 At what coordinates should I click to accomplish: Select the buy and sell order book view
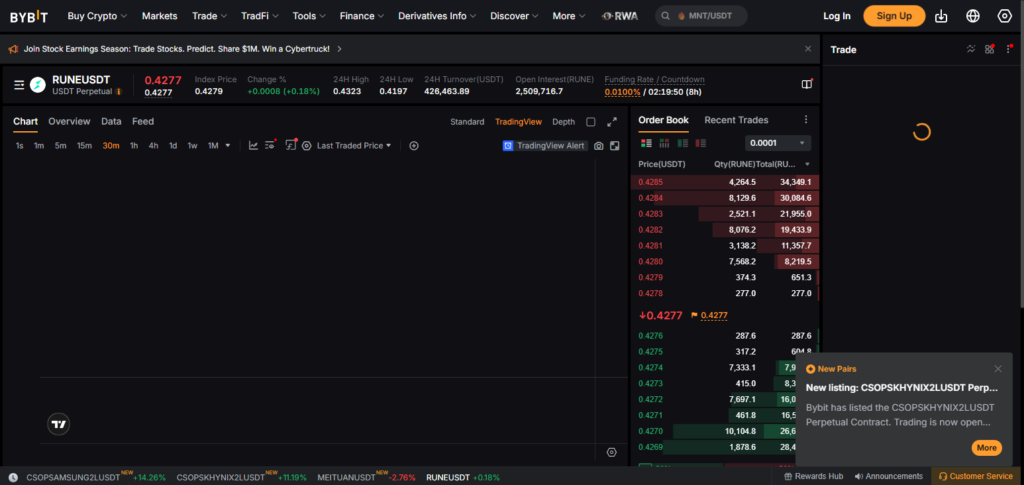point(647,143)
